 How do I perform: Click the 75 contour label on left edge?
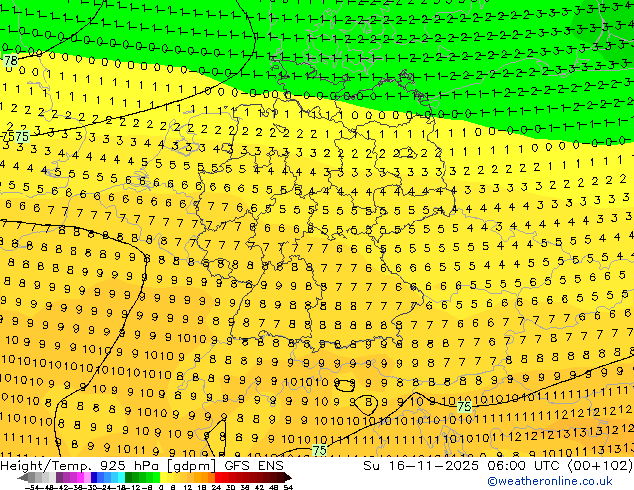pos(22,137)
